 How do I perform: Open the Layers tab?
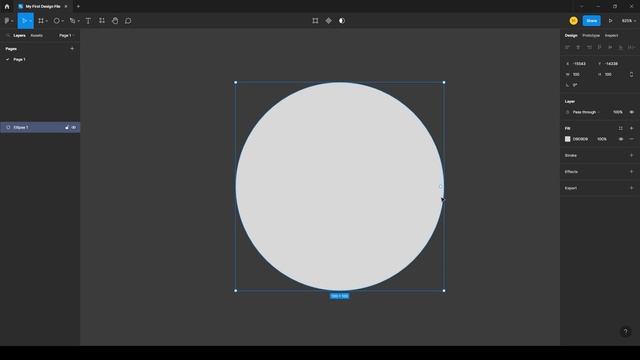point(19,36)
